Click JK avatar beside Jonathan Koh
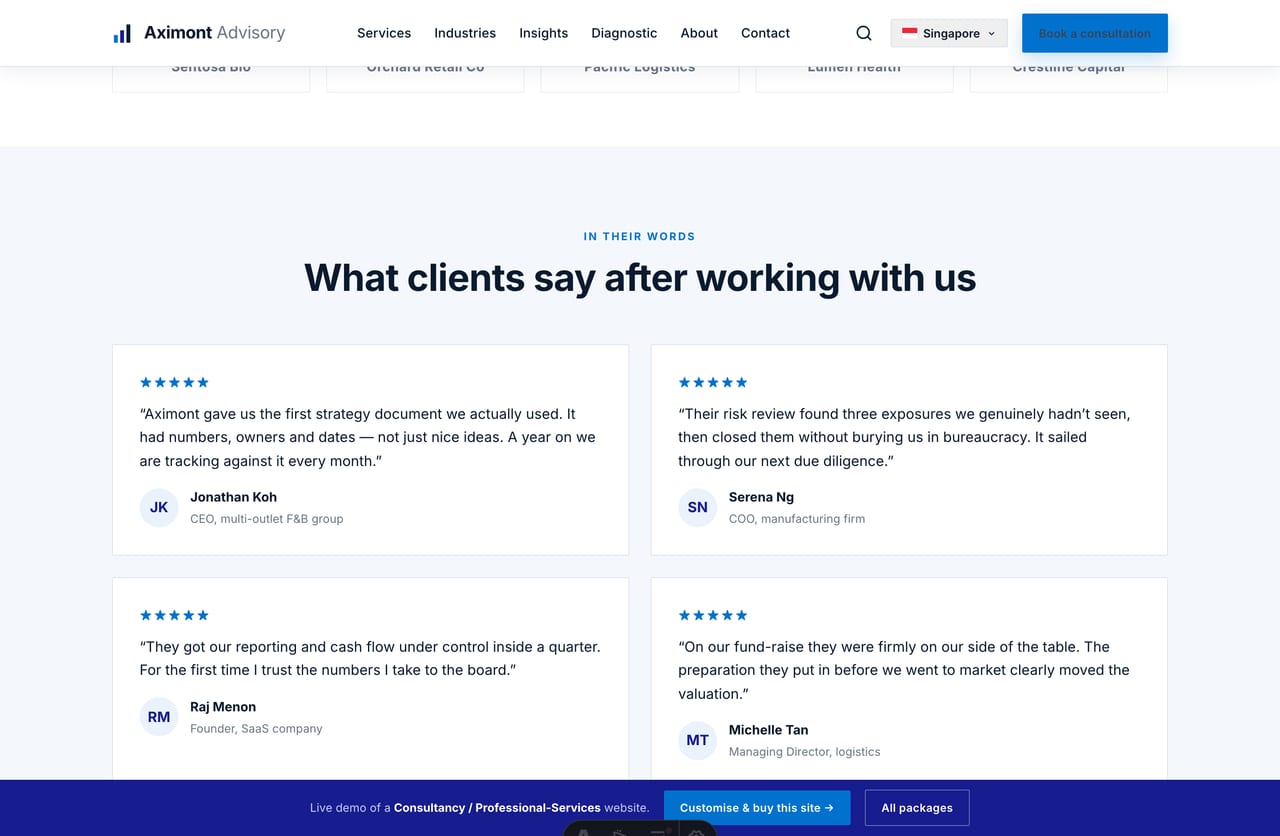Screen dimensions: 1280x836 coord(159,507)
